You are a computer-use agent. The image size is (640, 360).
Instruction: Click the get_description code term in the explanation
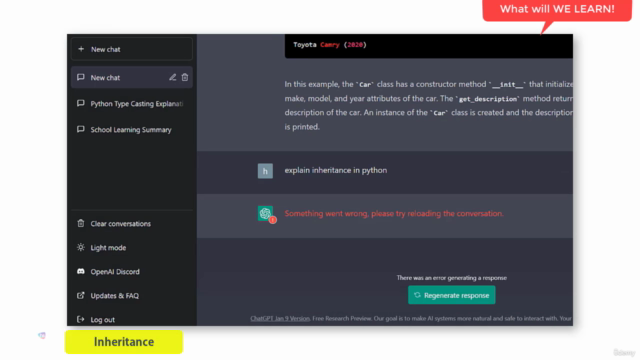pos(488,99)
